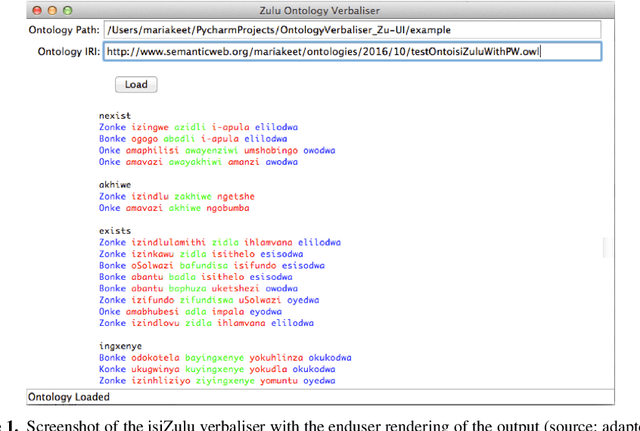Viewport: 640px width, 431px height.
Task: Click the sentence 'Bonke abantu baphuza uketshezi owodwa'
Action: [x=205, y=289]
